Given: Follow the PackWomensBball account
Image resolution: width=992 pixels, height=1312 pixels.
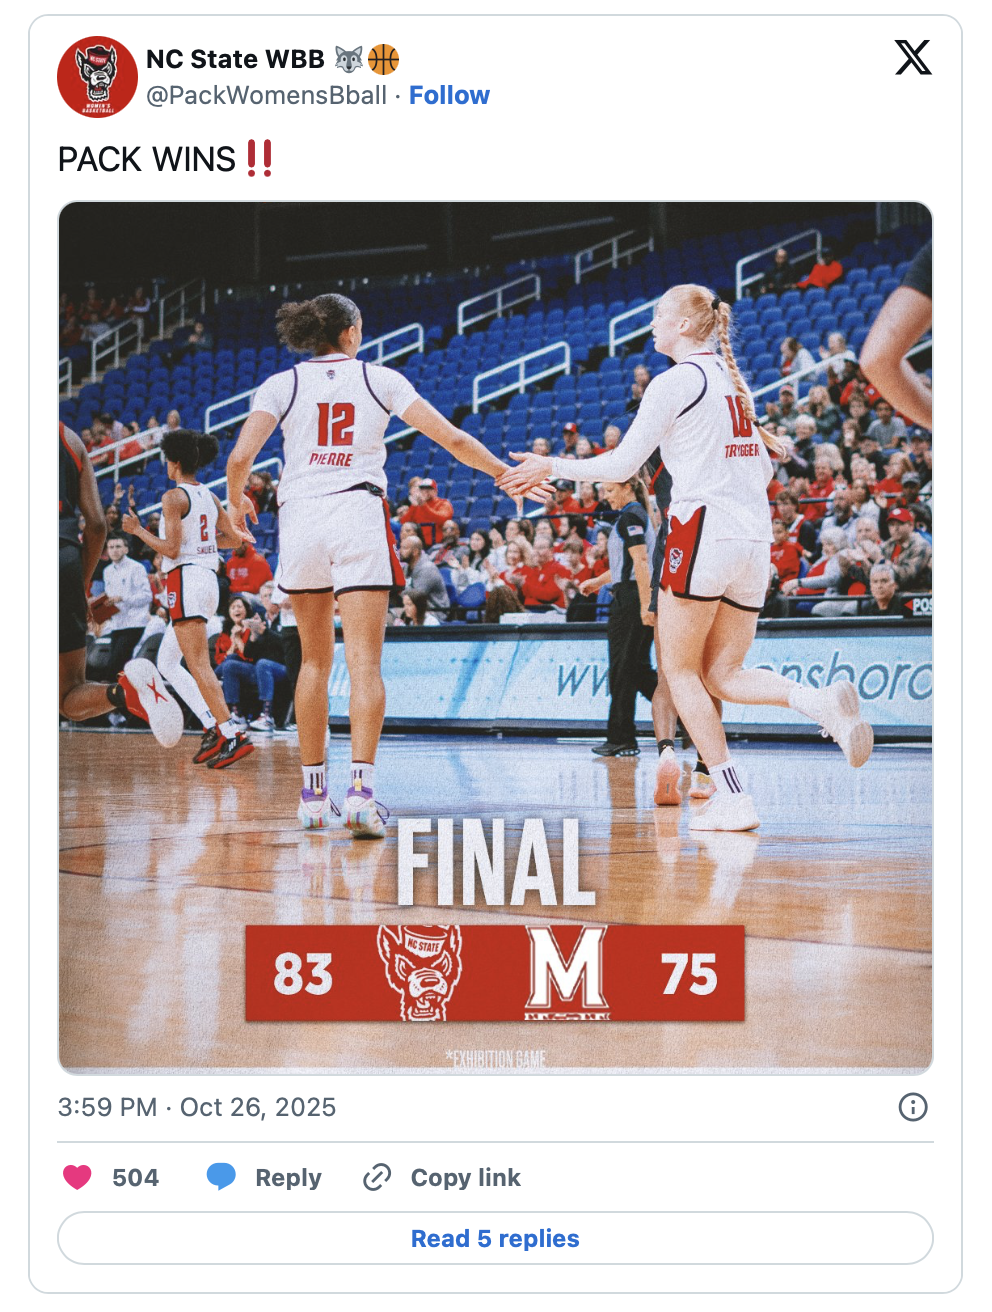Looking at the screenshot, I should tap(449, 95).
